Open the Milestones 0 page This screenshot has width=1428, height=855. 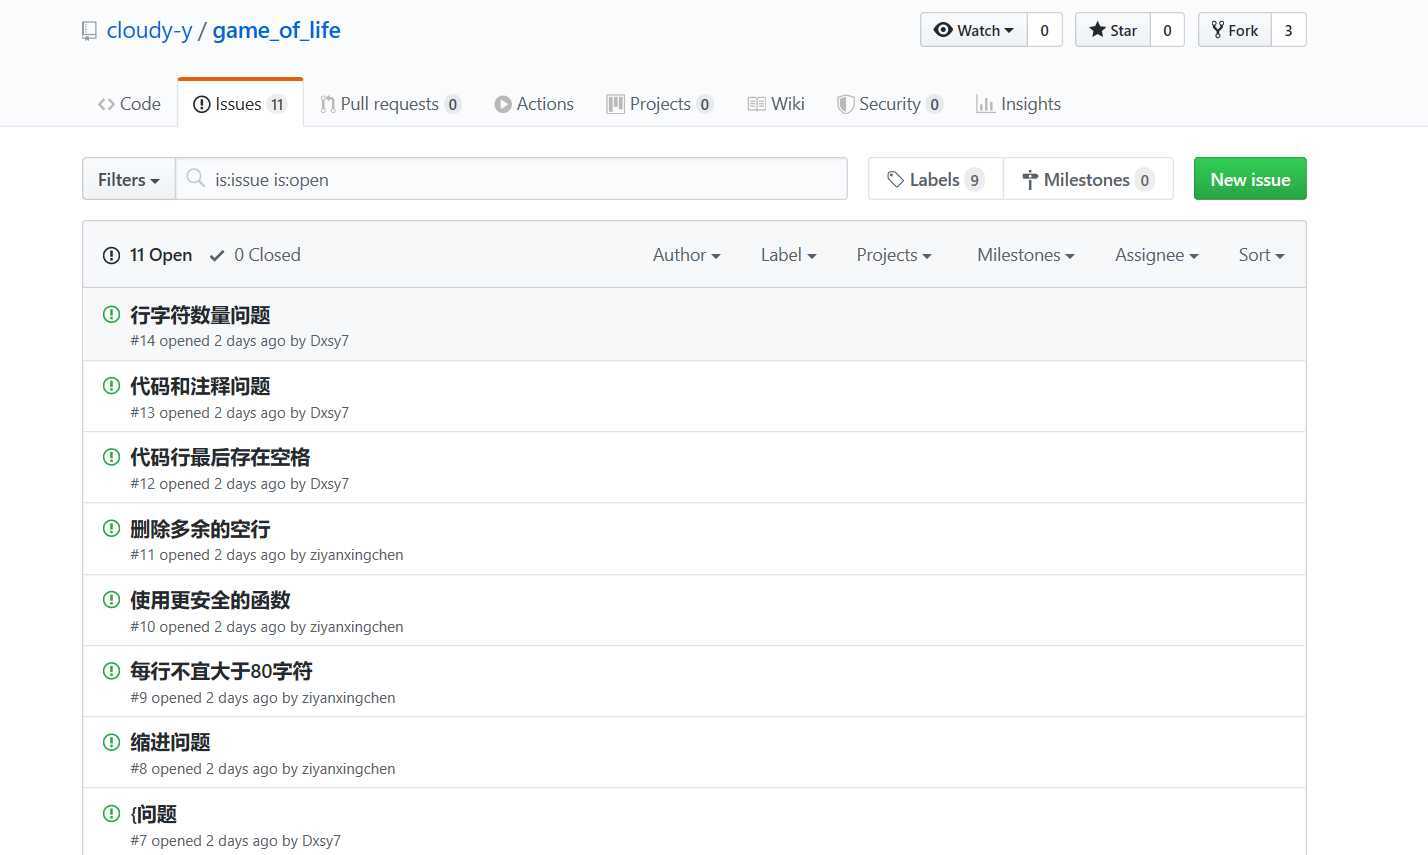[1088, 179]
